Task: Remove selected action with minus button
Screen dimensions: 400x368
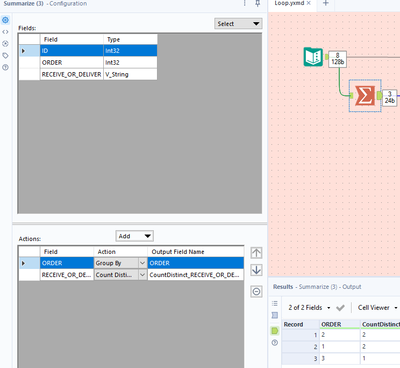Action: tap(256, 292)
